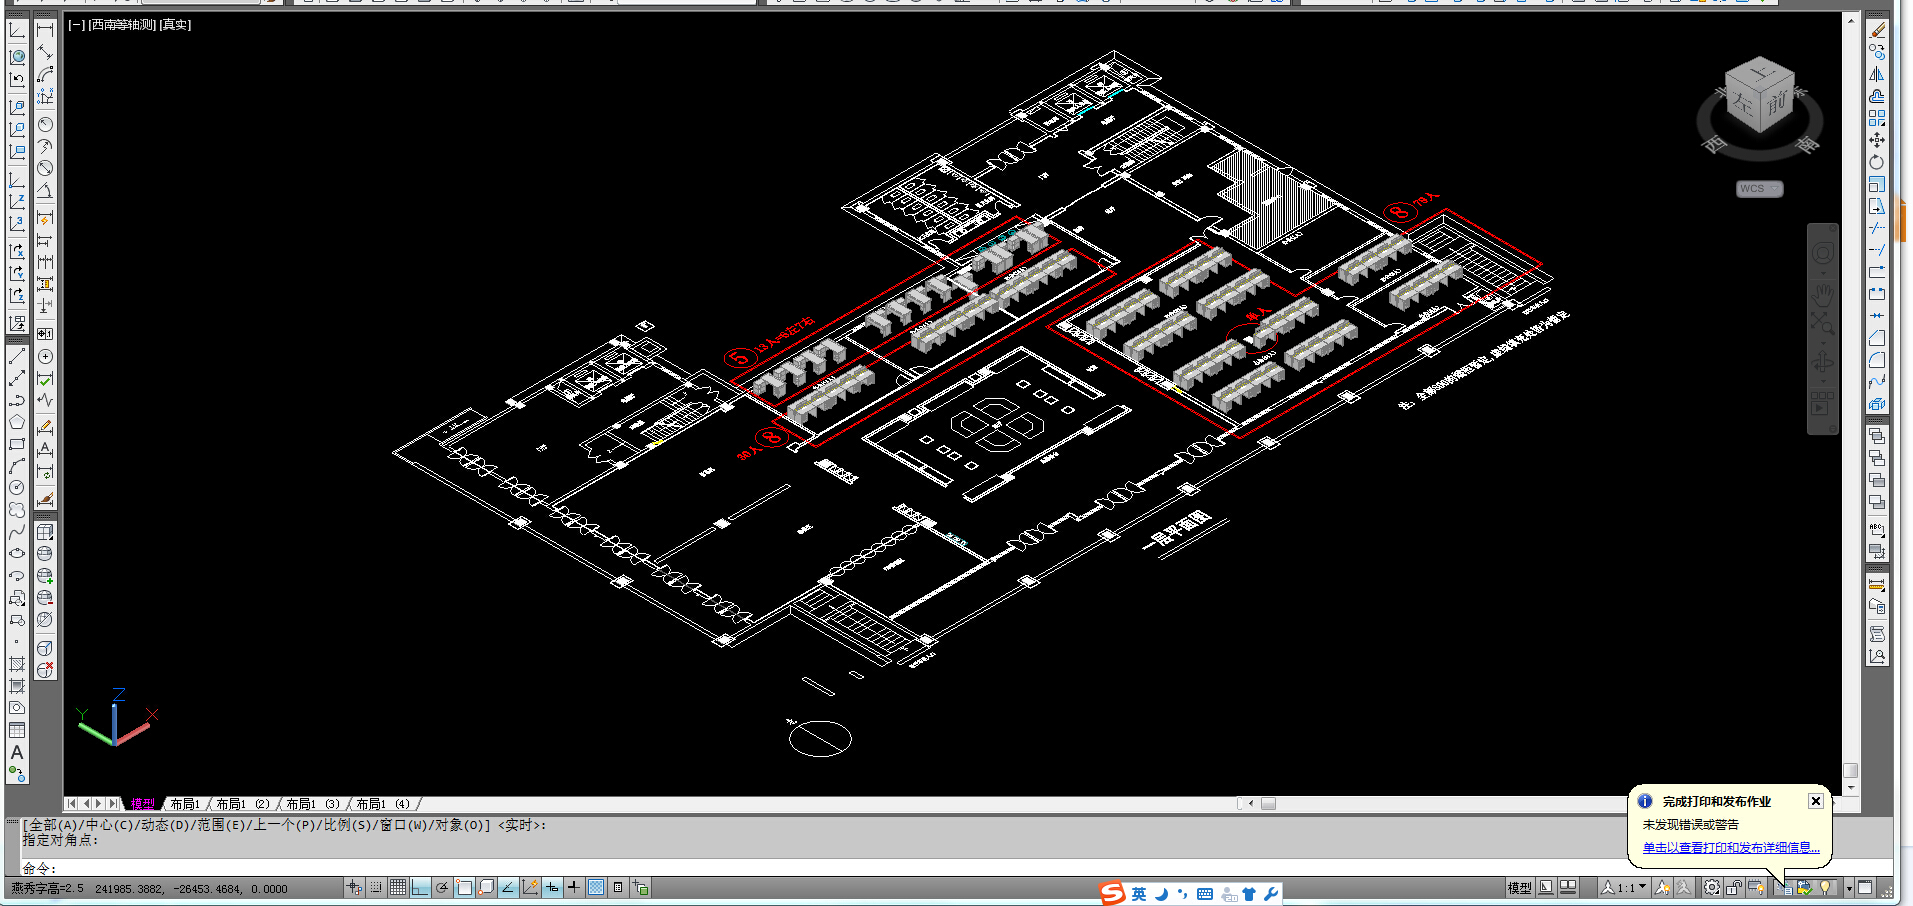Select the Stretch tool
1913x906 pixels.
point(1877,206)
